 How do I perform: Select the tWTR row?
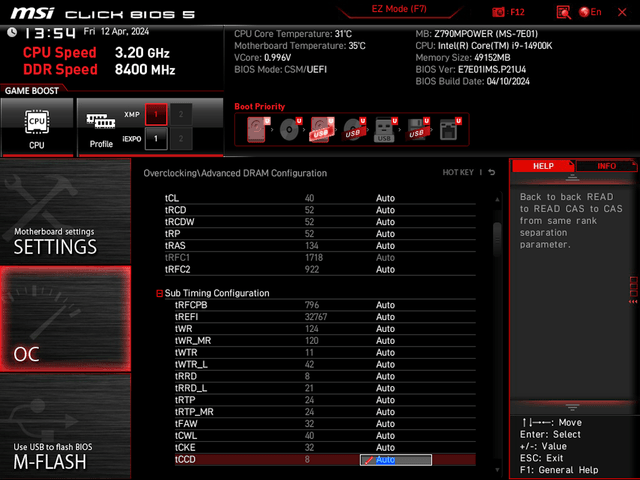tap(325, 353)
